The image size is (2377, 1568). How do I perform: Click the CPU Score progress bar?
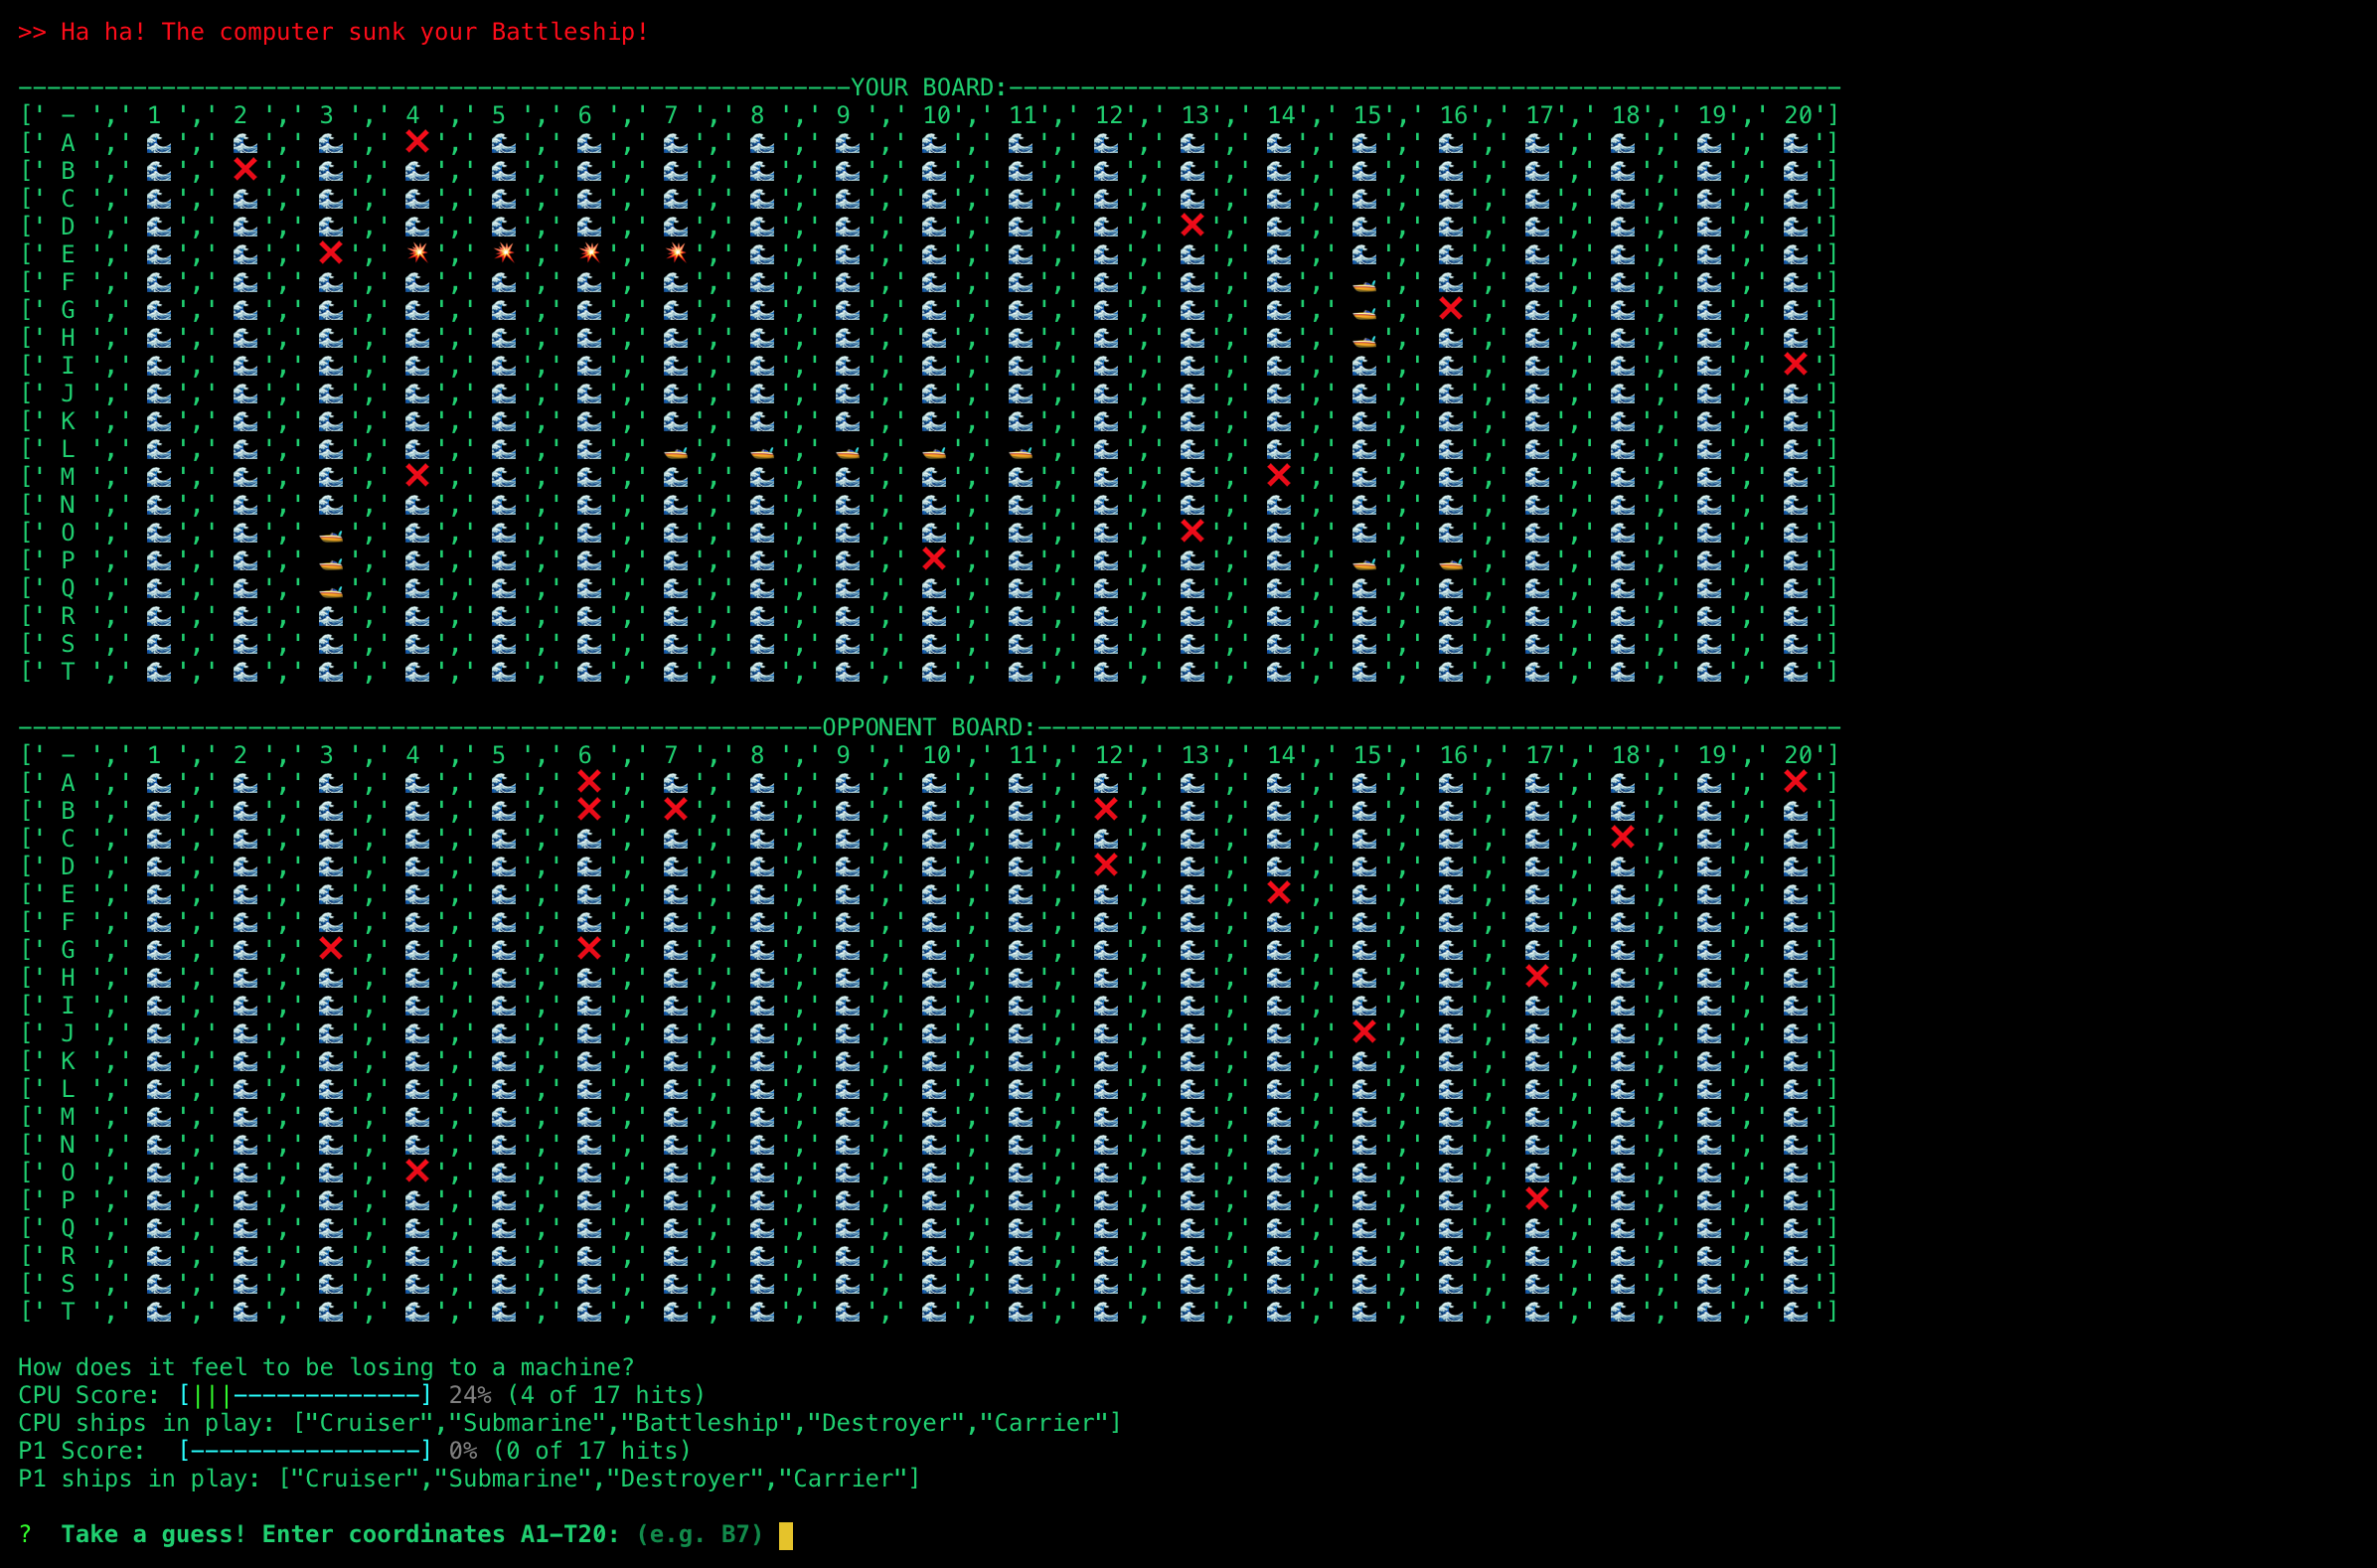tap(305, 1395)
